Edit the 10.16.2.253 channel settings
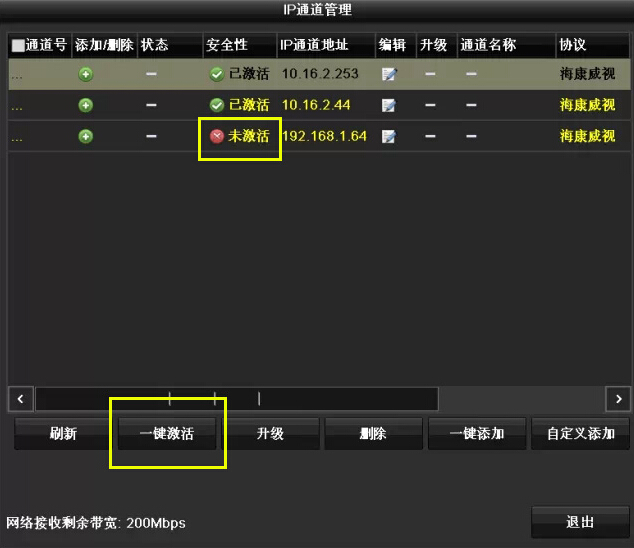The width and height of the screenshot is (634, 548). point(389,74)
